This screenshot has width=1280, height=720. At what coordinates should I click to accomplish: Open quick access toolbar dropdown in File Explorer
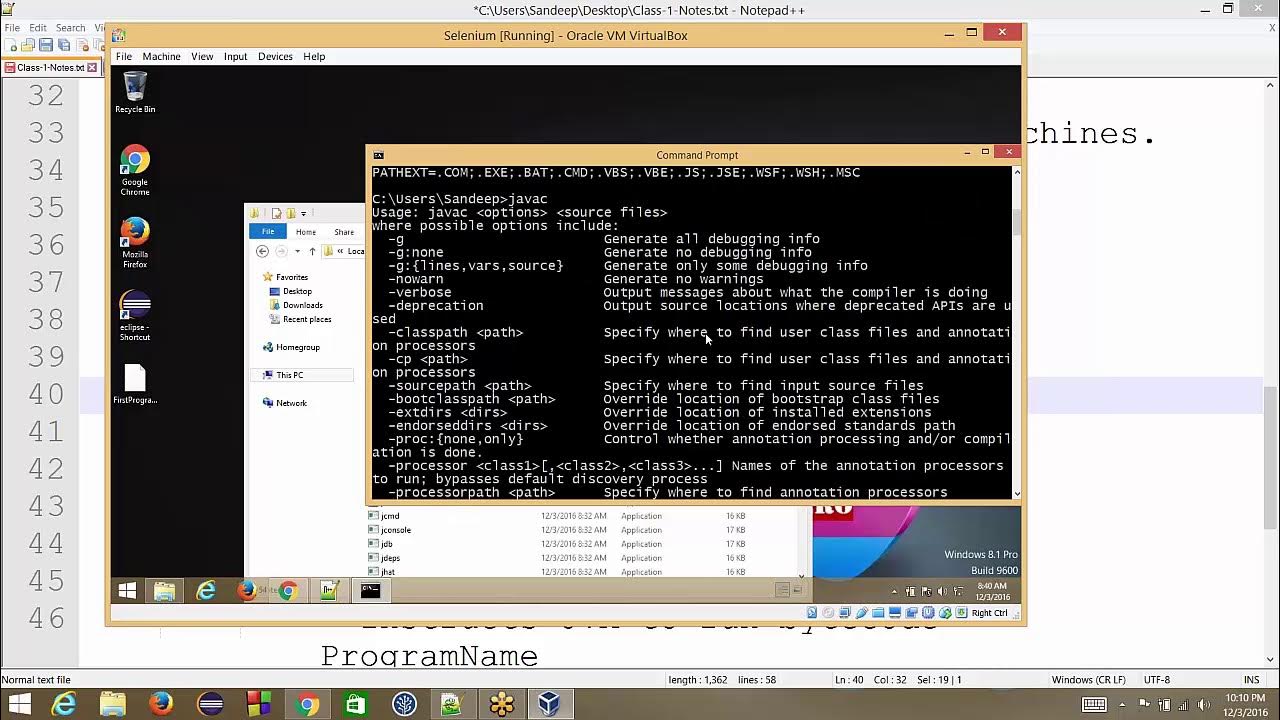coord(303,213)
